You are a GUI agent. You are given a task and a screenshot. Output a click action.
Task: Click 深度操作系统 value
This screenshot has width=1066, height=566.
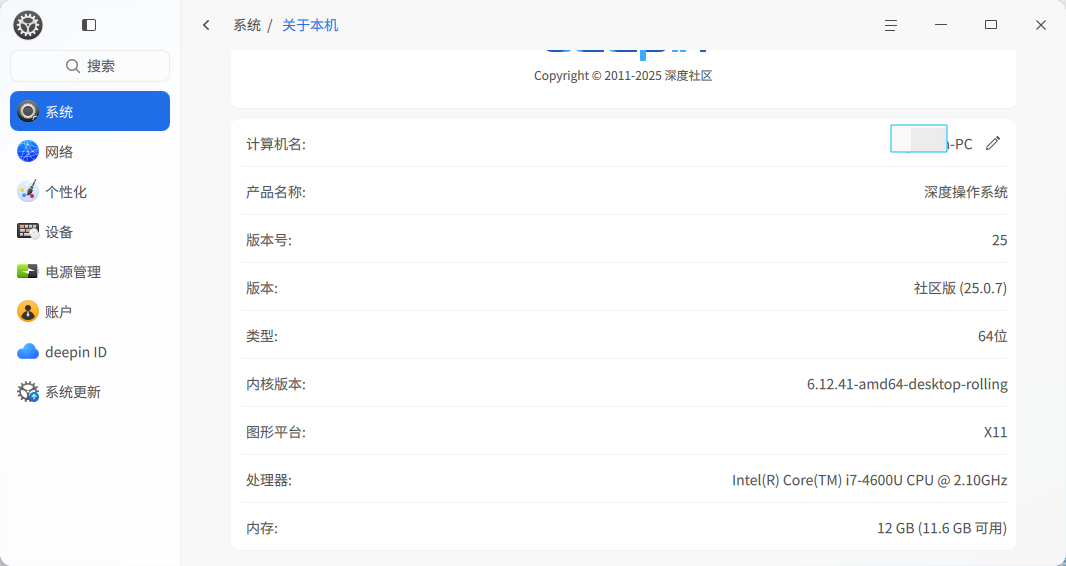[965, 192]
